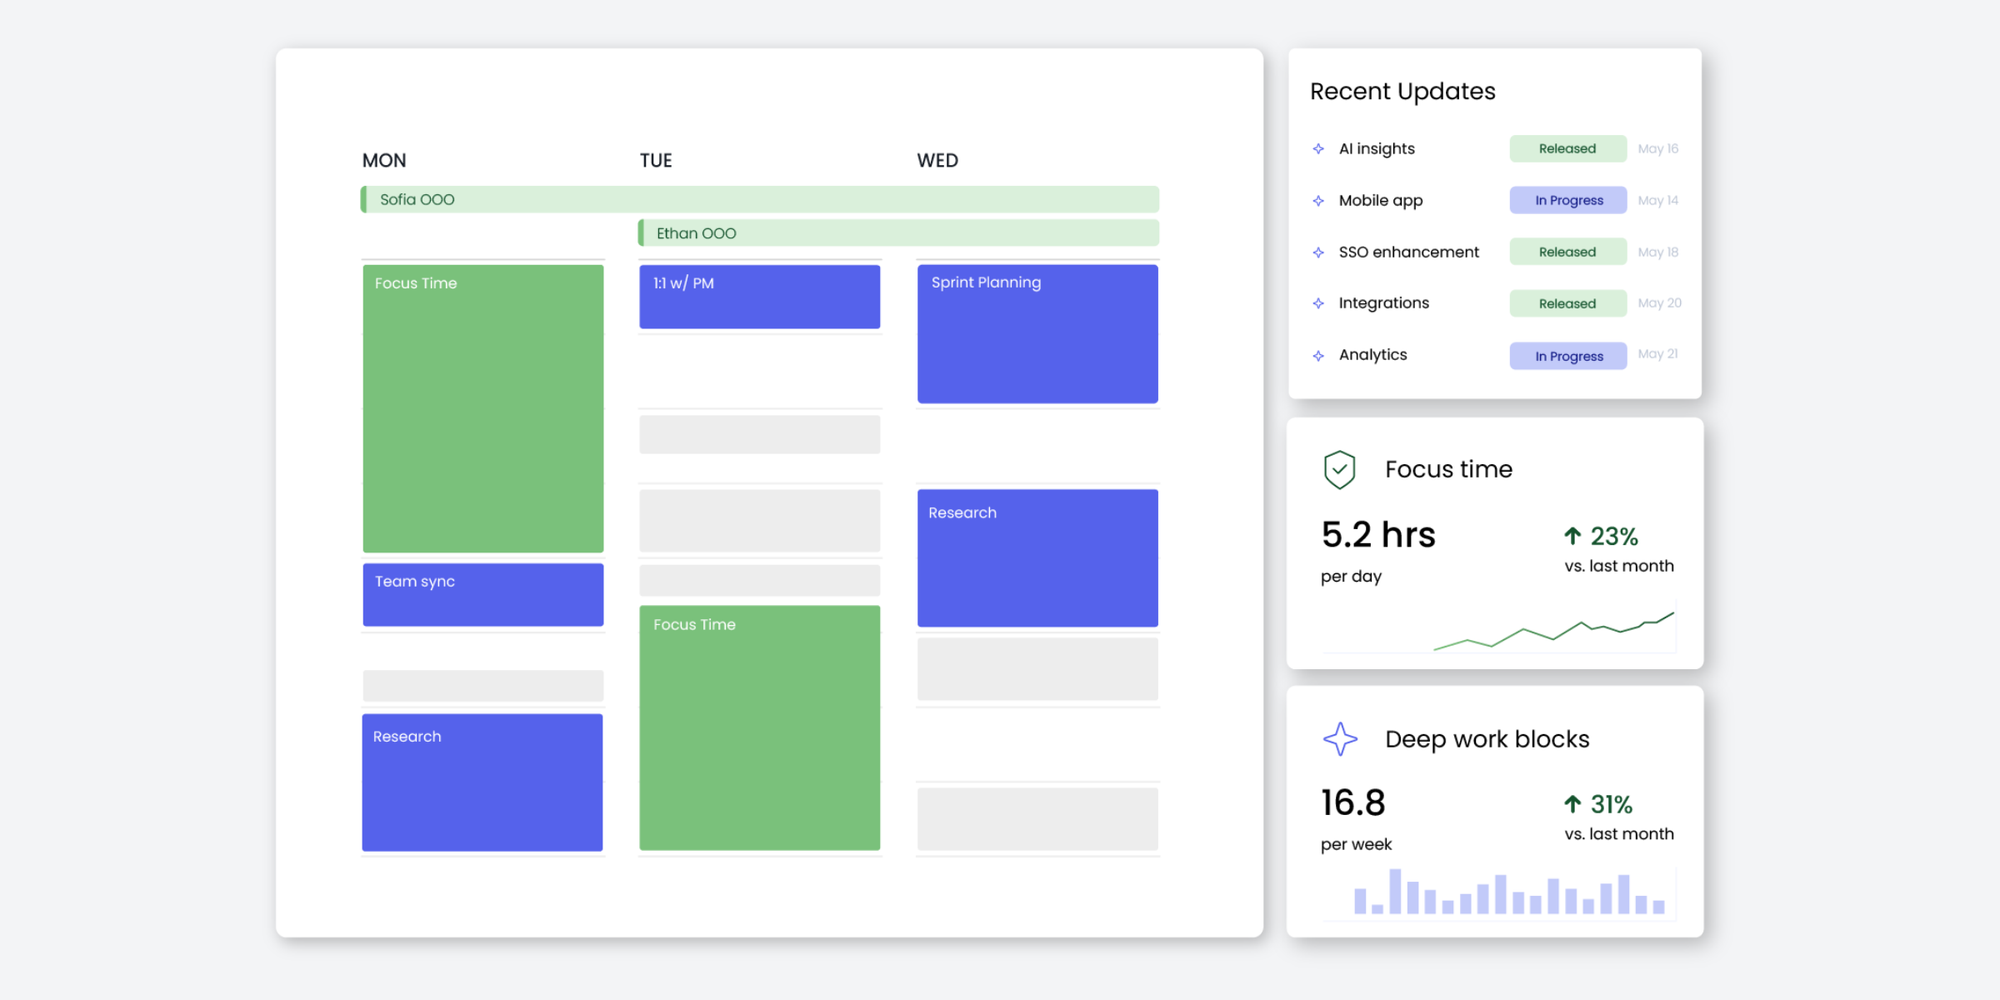Click the May 14 date
2000x1000 pixels.
[1658, 201]
